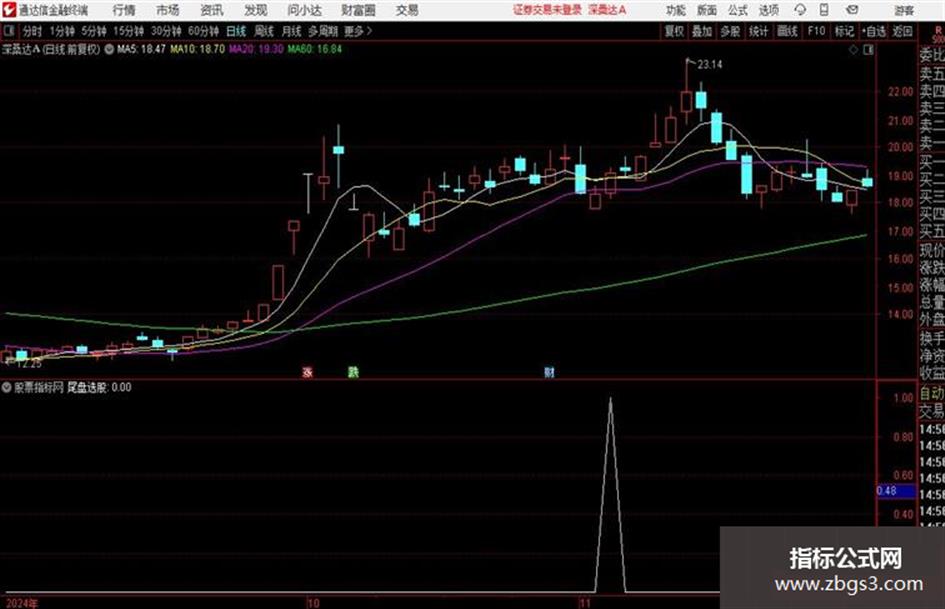
Task: Click the 涨 event marker below the chart
Action: click(x=307, y=372)
